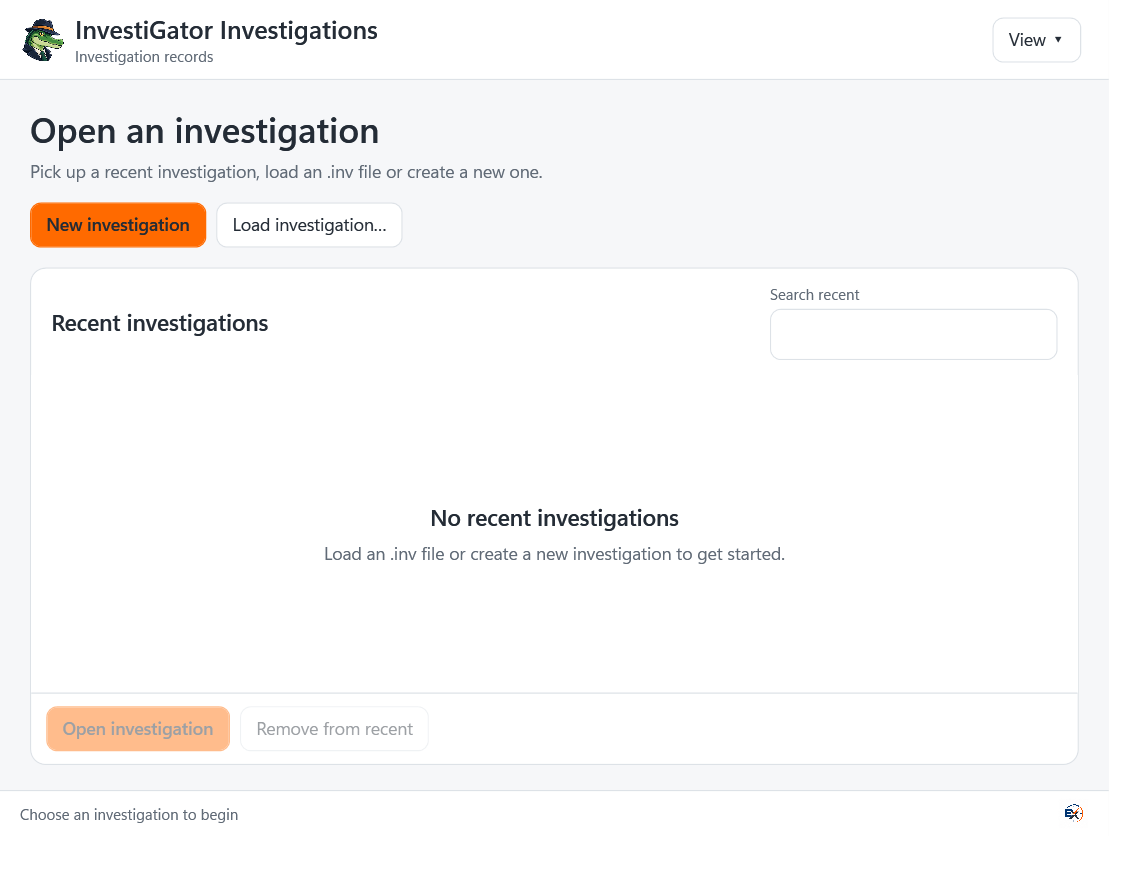The height and width of the screenshot is (875, 1125).
Task: Click 'Open an investigation' page heading
Action: 204,131
